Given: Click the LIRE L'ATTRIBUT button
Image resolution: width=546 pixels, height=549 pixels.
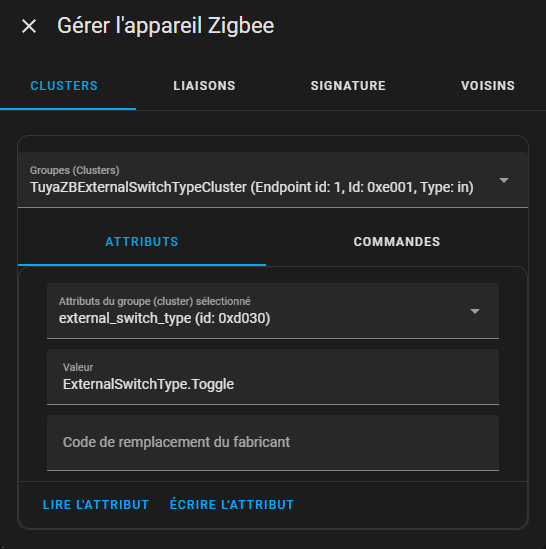Looking at the screenshot, I should 96,505.
